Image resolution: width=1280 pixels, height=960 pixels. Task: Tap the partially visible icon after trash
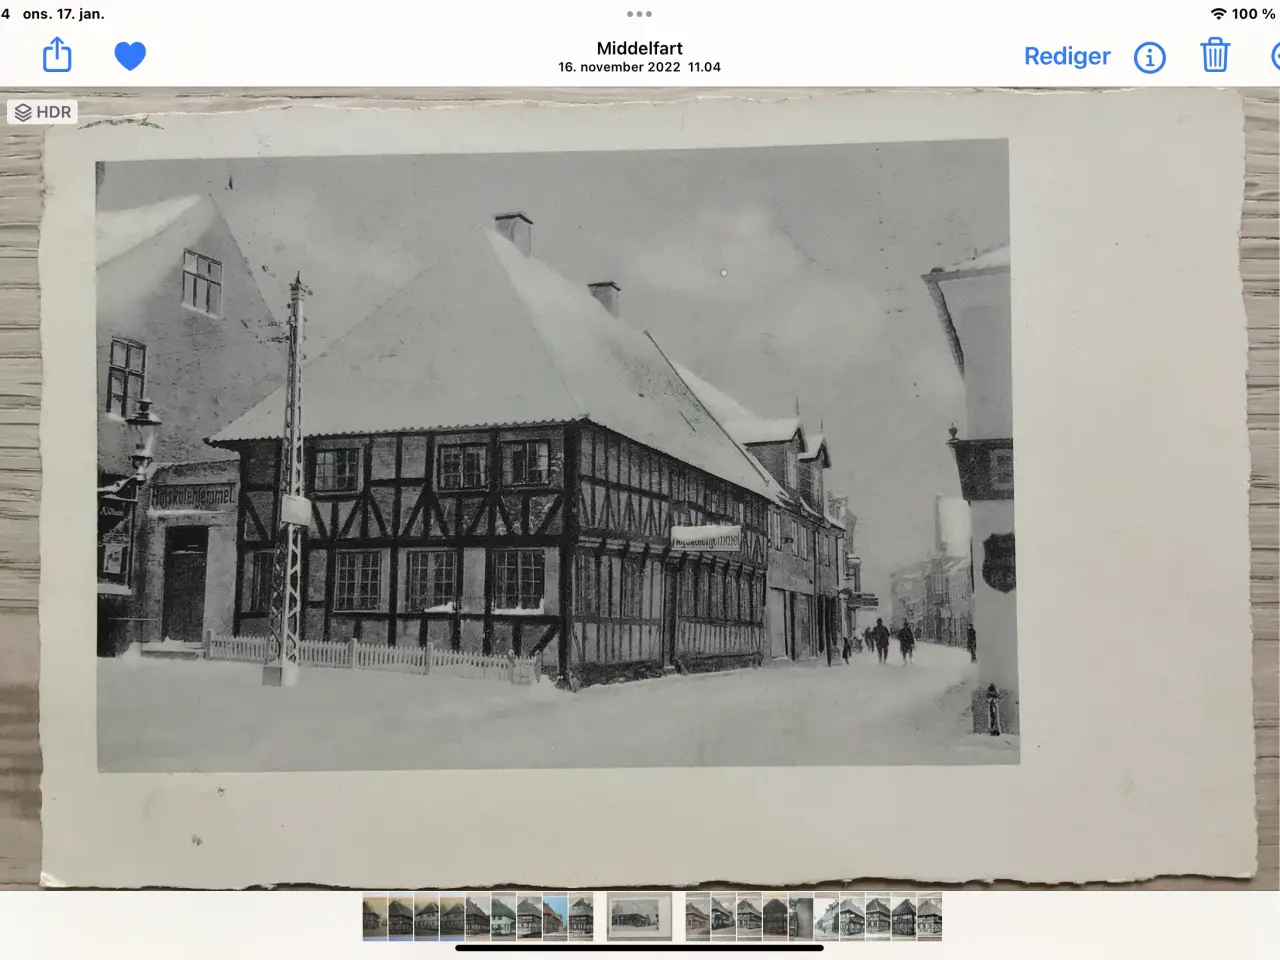click(x=1275, y=57)
